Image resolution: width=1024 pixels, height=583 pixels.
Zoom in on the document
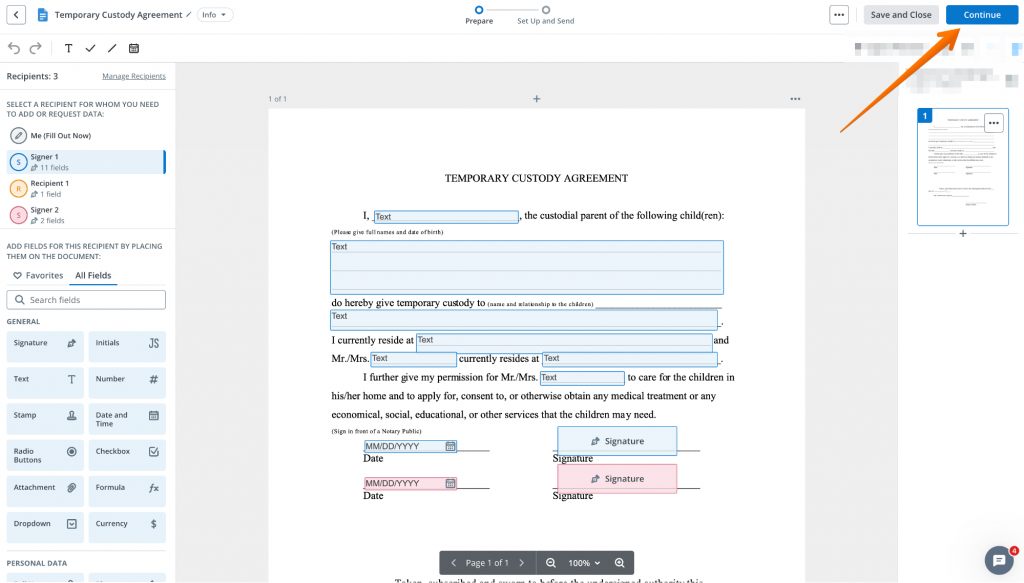click(x=619, y=563)
